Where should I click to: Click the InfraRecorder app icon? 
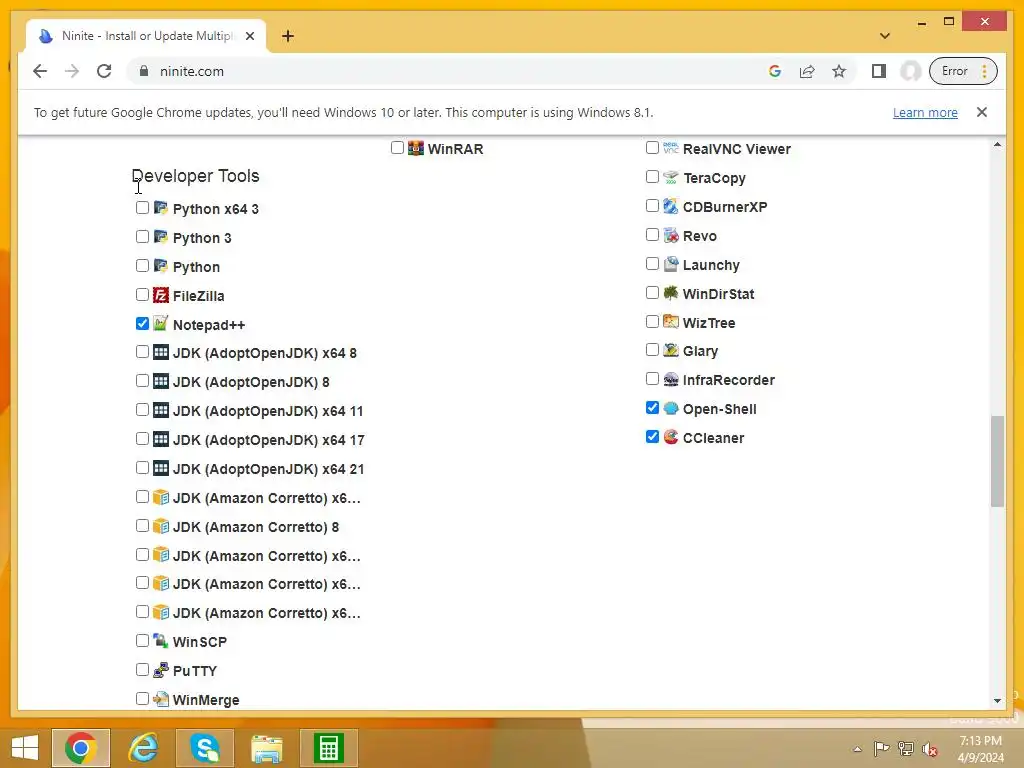pyautogui.click(x=671, y=379)
